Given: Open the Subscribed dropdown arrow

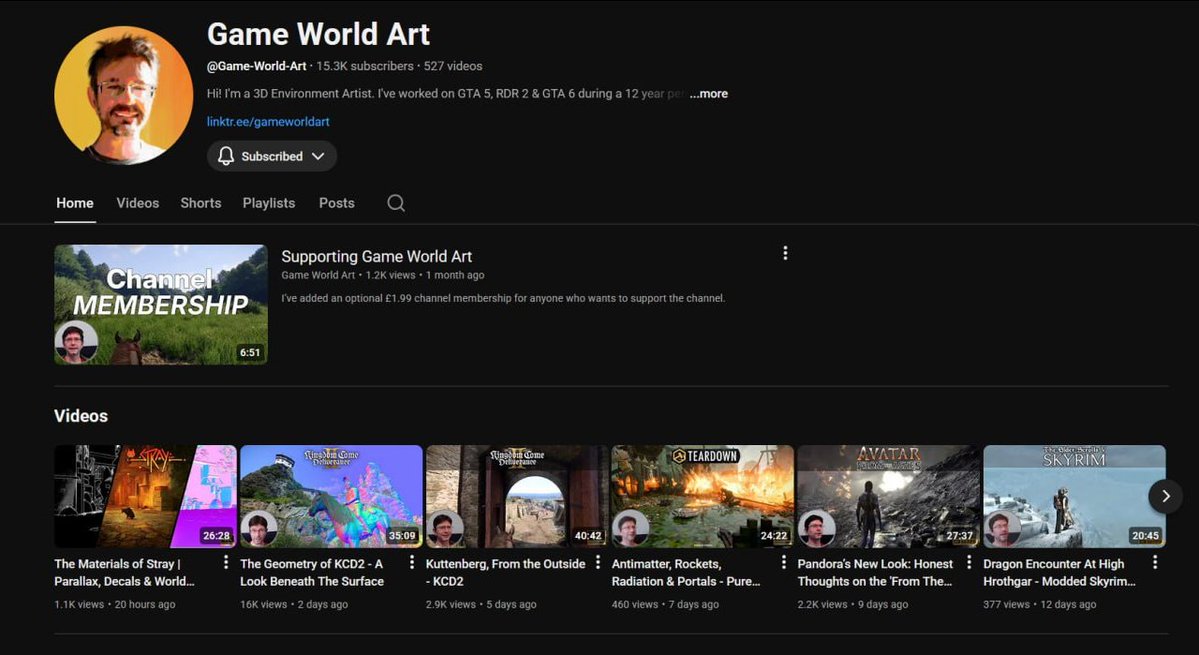Looking at the screenshot, I should click(x=318, y=156).
